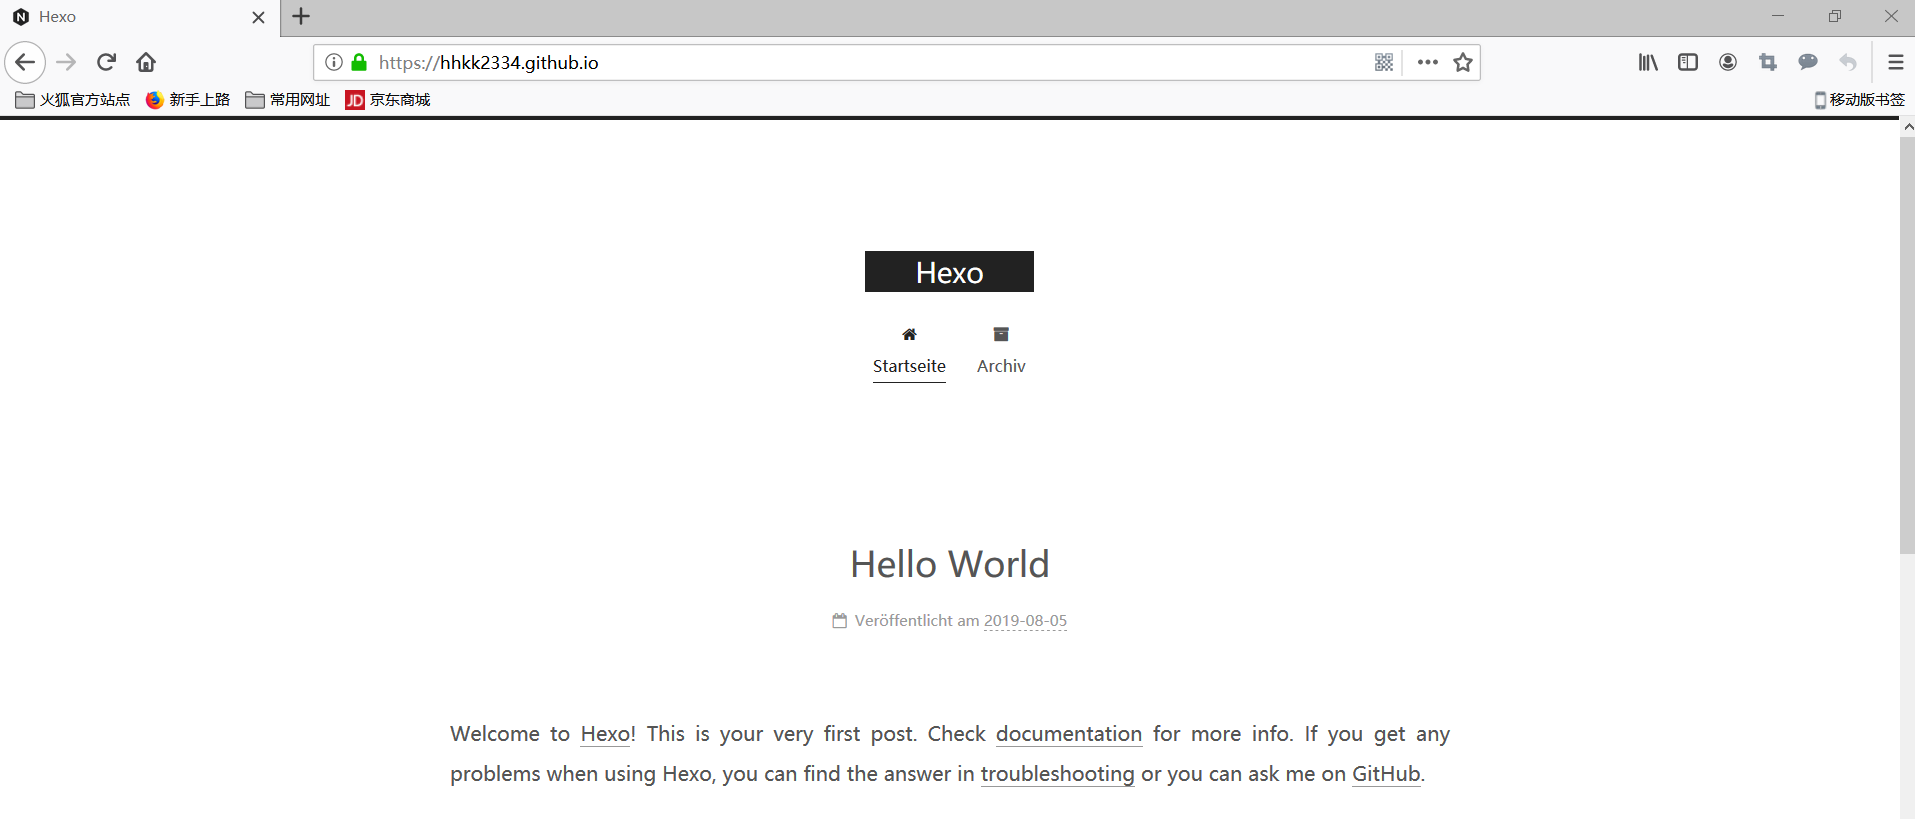This screenshot has width=1915, height=819.
Task: Open the QR code for this page
Action: tap(1384, 62)
